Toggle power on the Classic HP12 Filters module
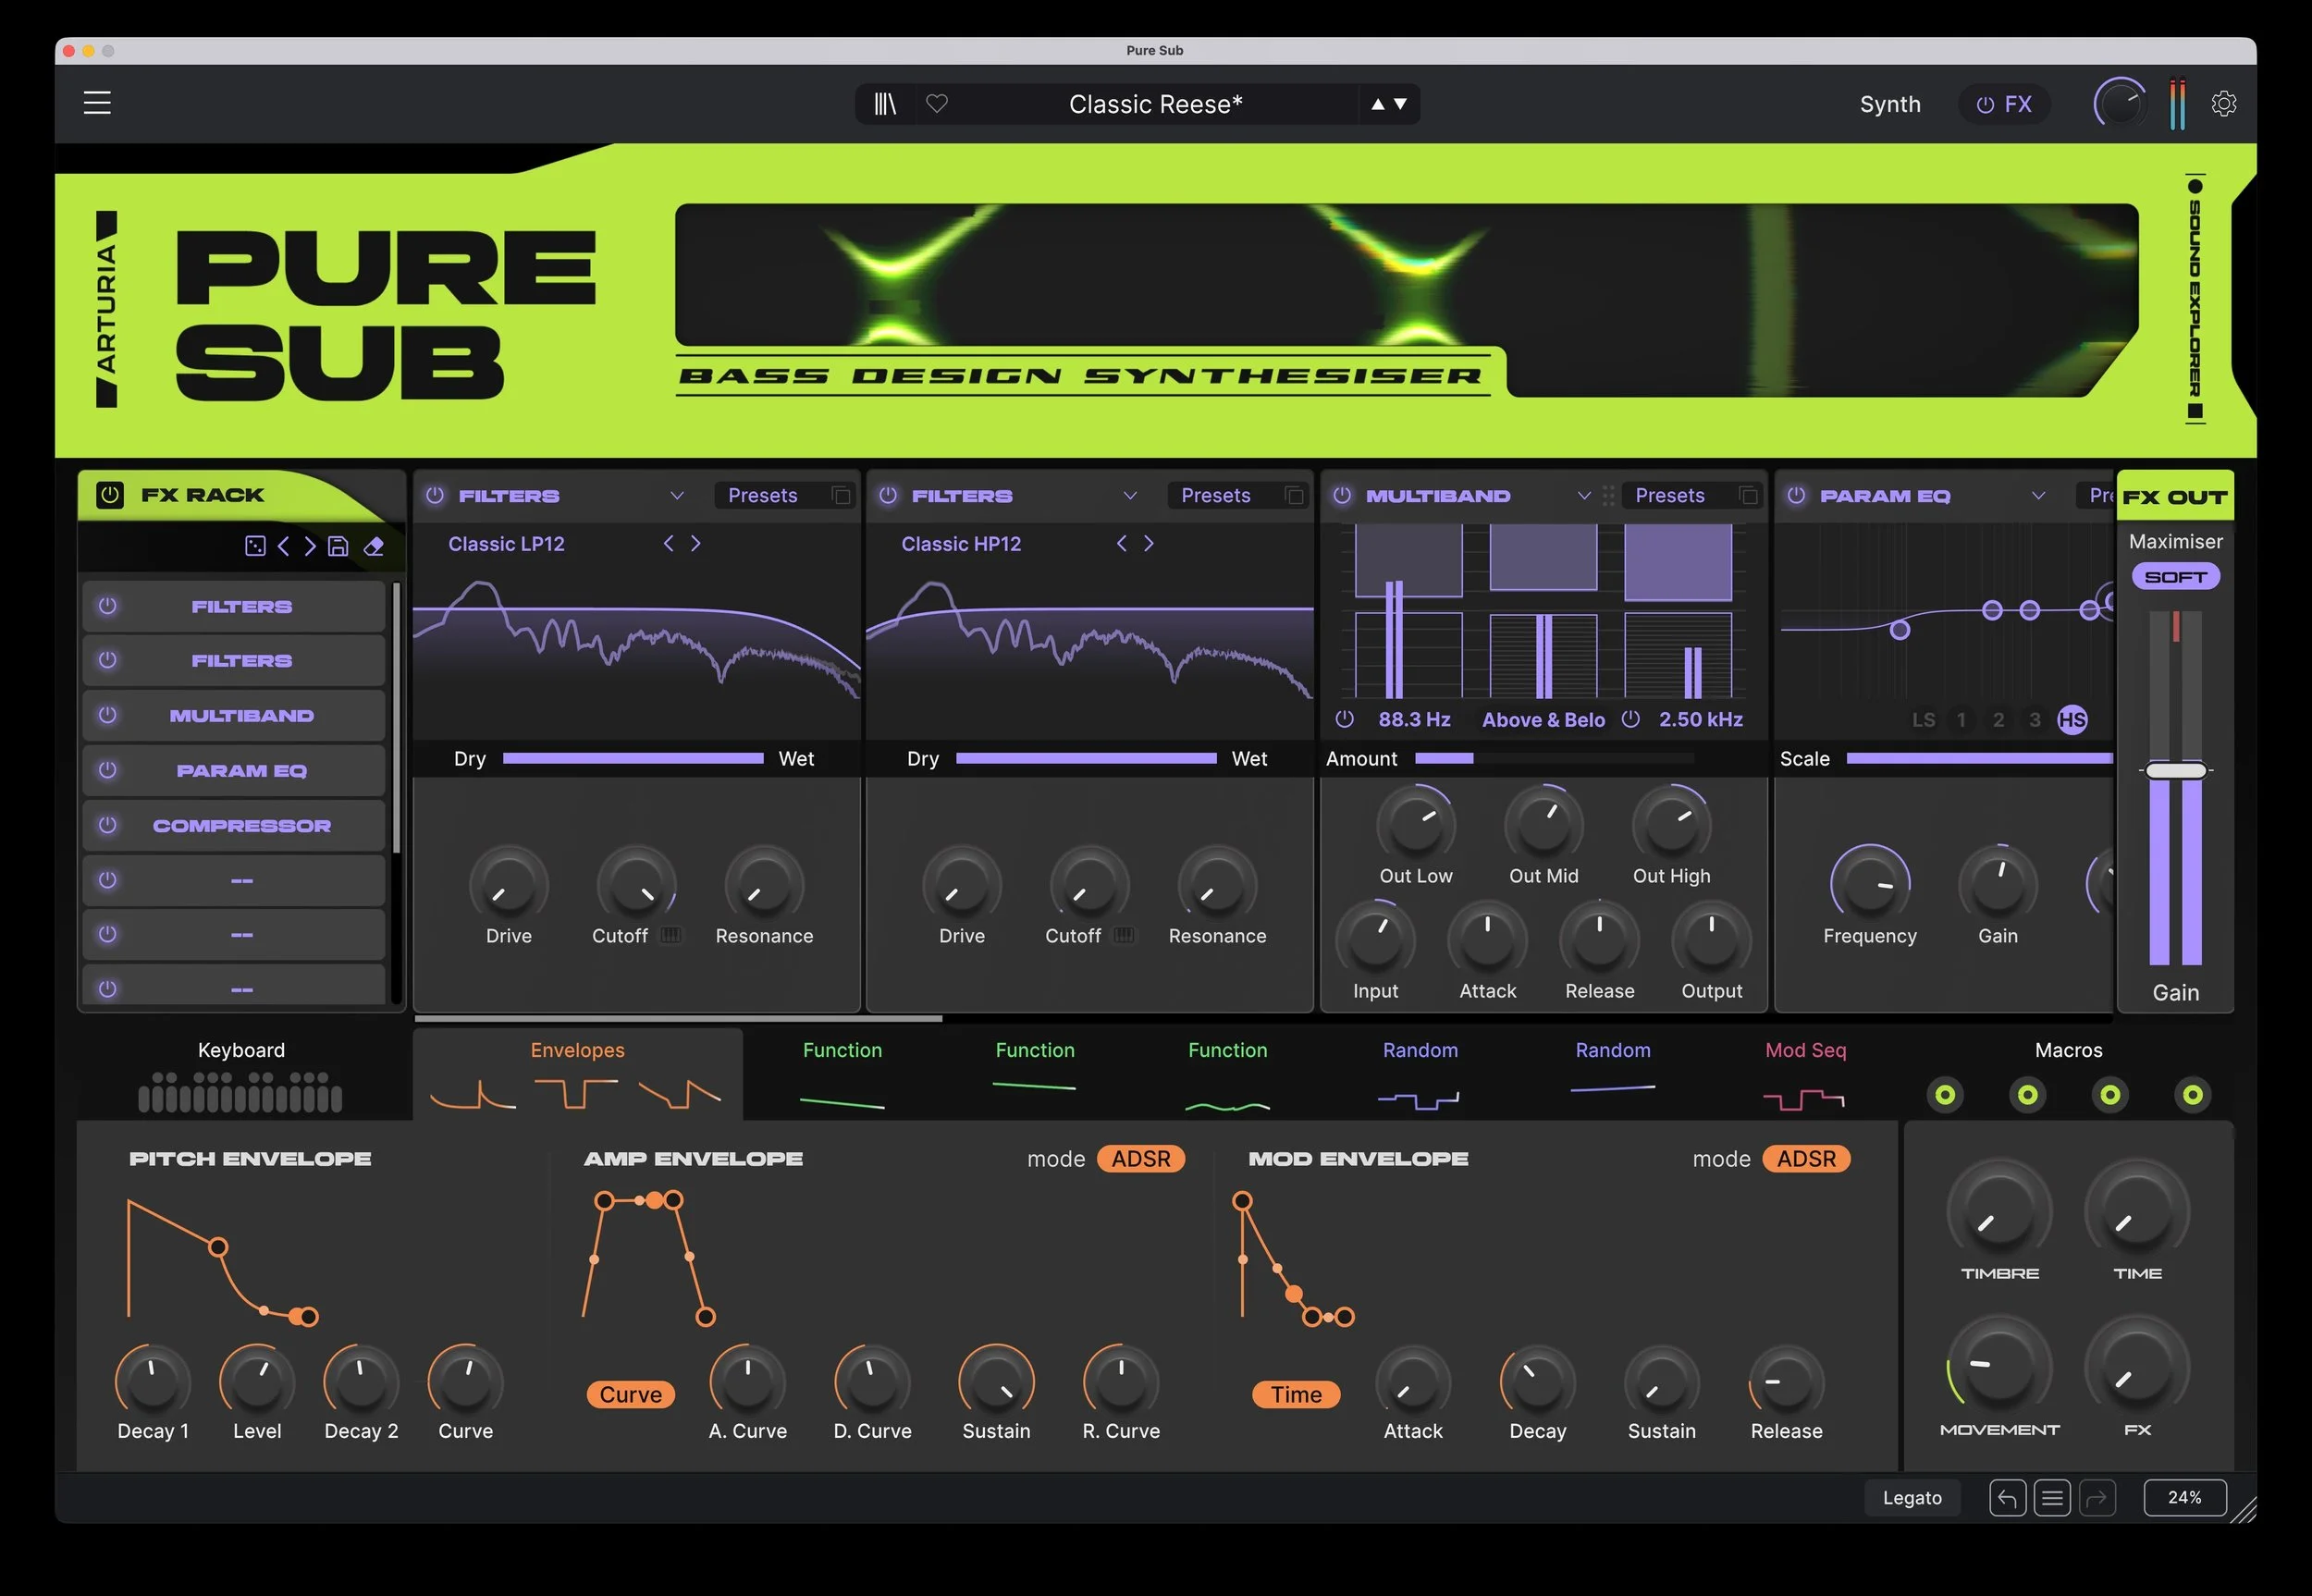Viewport: 2312px width, 1596px height. [888, 495]
